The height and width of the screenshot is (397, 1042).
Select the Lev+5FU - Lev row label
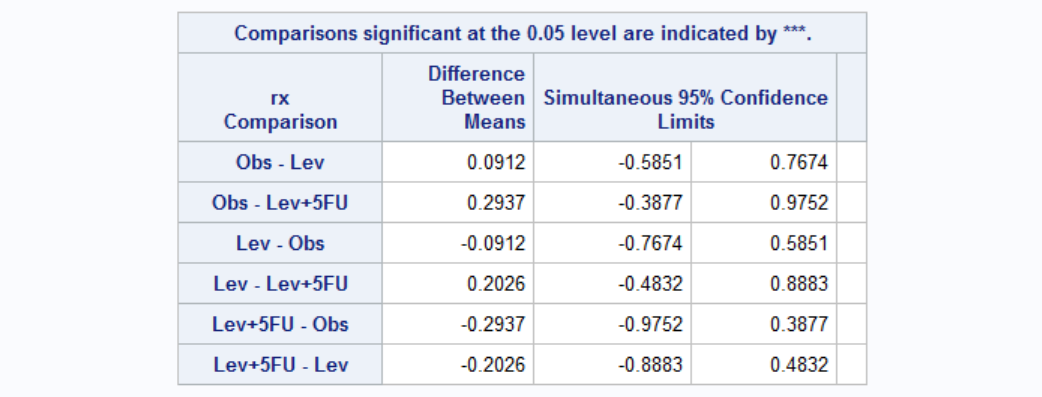tap(280, 364)
